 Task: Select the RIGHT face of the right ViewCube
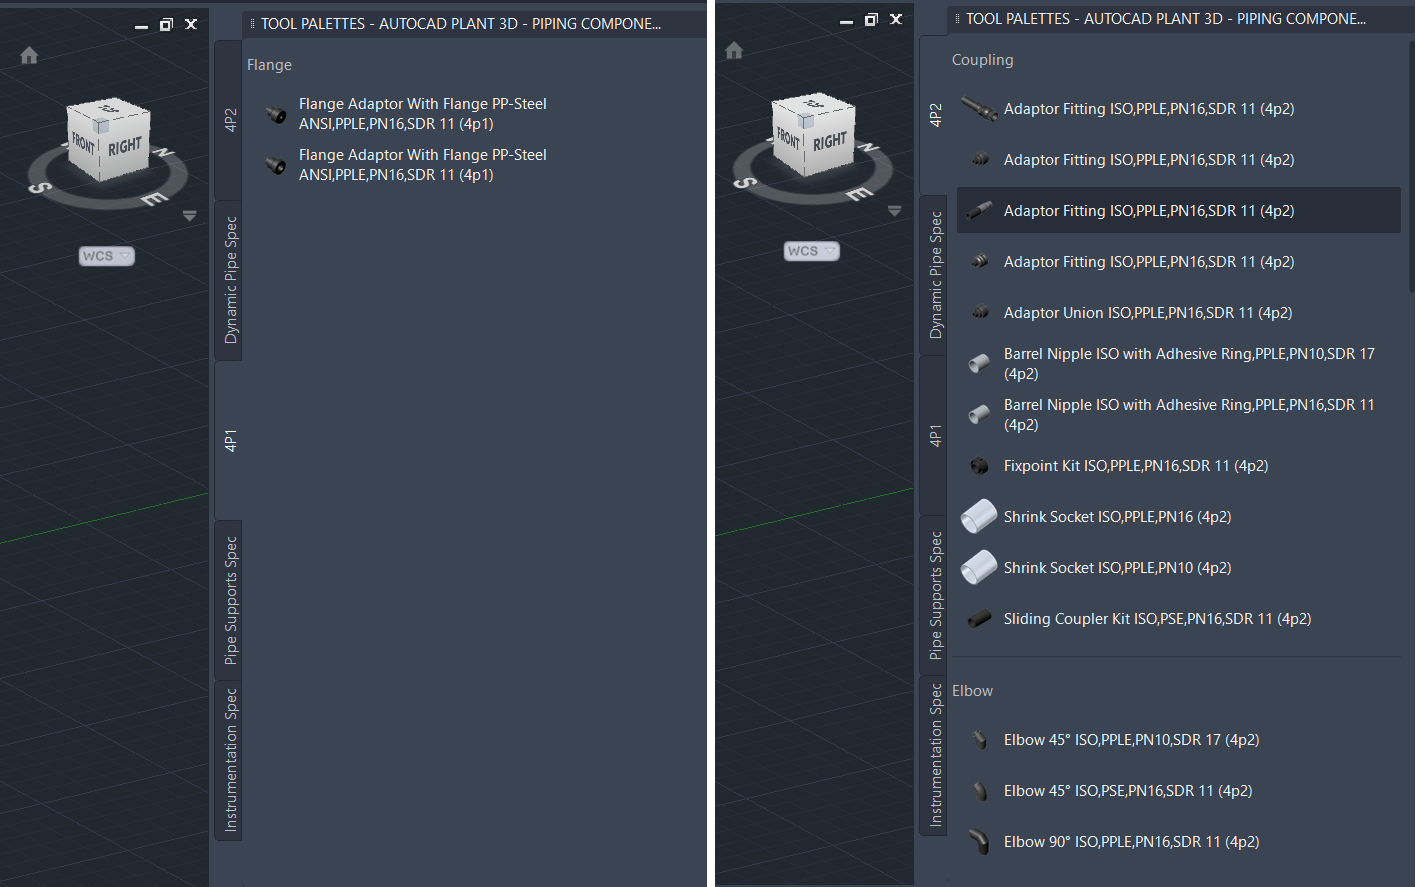830,141
